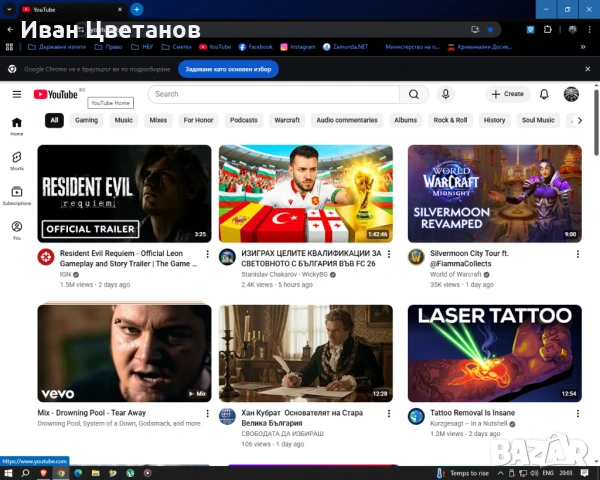
Task: Bookmark star icon in address bar
Action: click(x=490, y=29)
